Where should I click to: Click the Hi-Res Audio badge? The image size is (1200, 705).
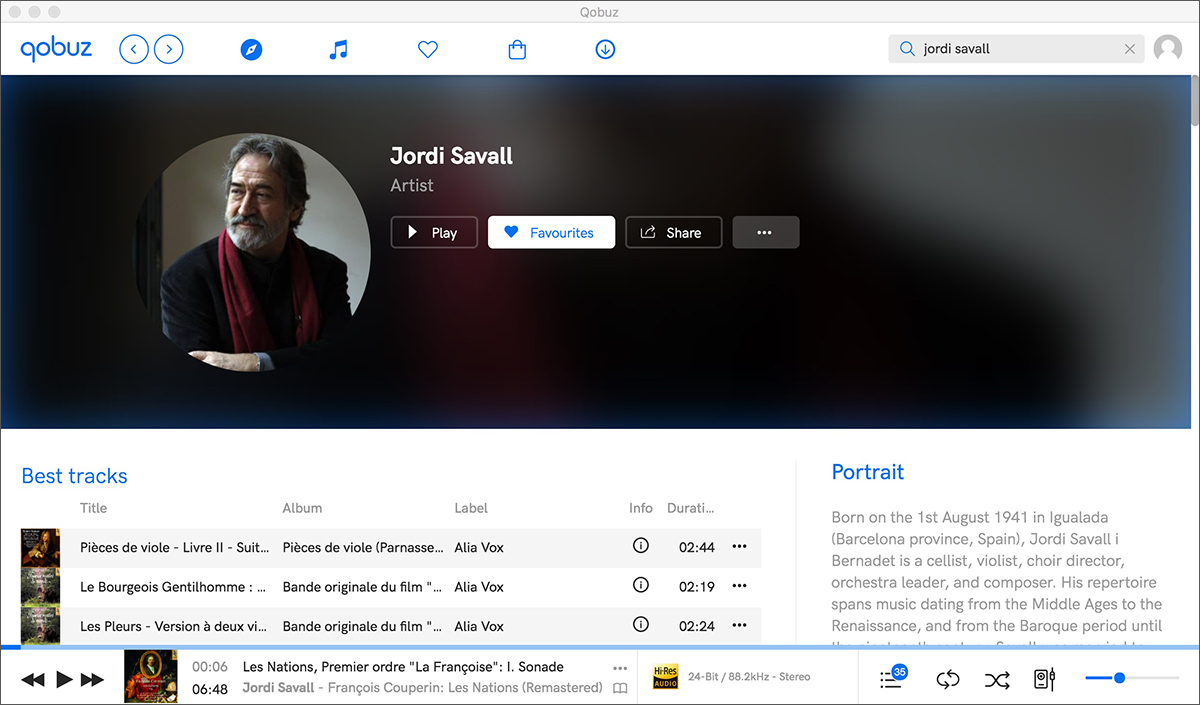(666, 677)
